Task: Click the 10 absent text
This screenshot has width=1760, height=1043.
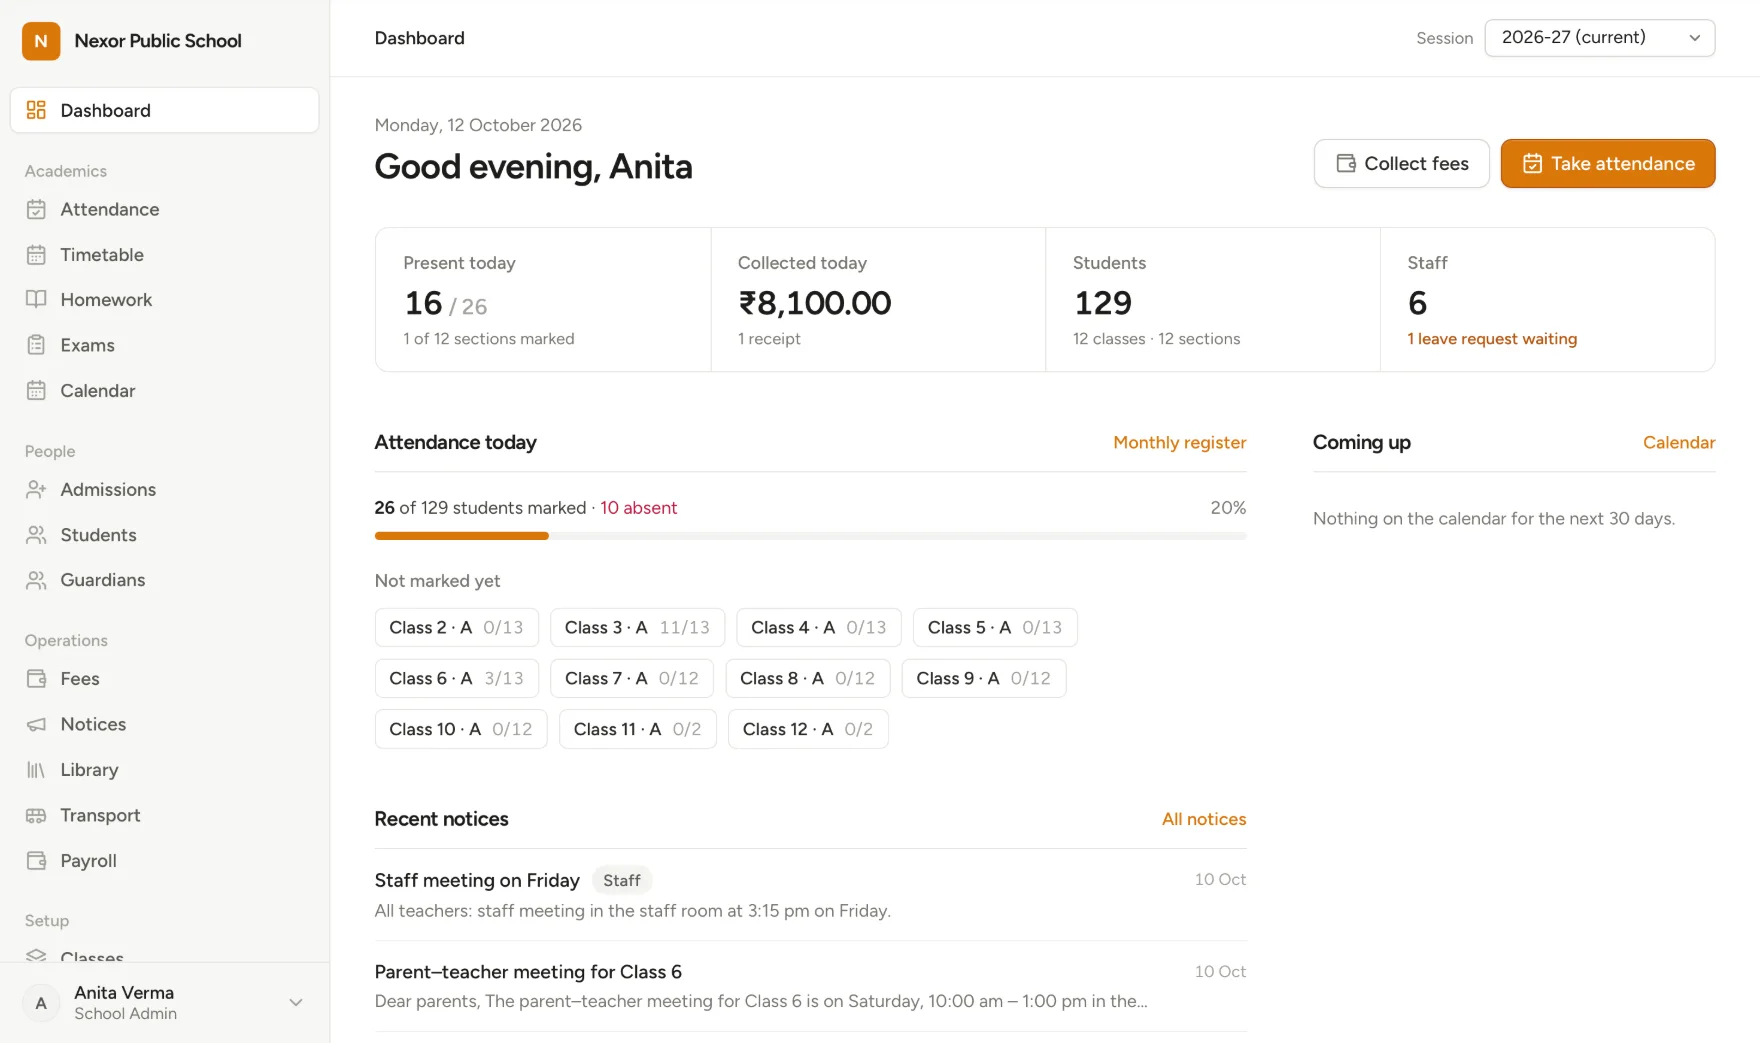Action: (x=638, y=508)
